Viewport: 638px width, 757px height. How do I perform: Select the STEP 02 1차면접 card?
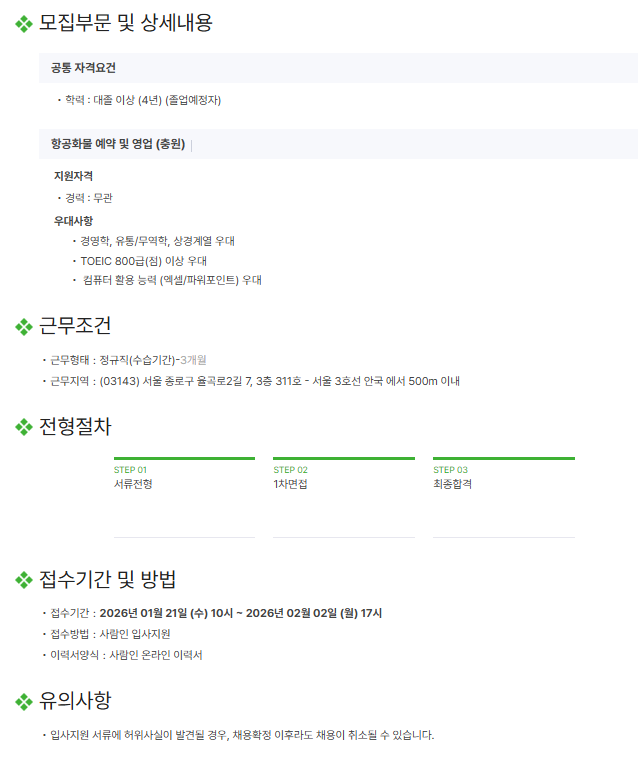(x=343, y=497)
